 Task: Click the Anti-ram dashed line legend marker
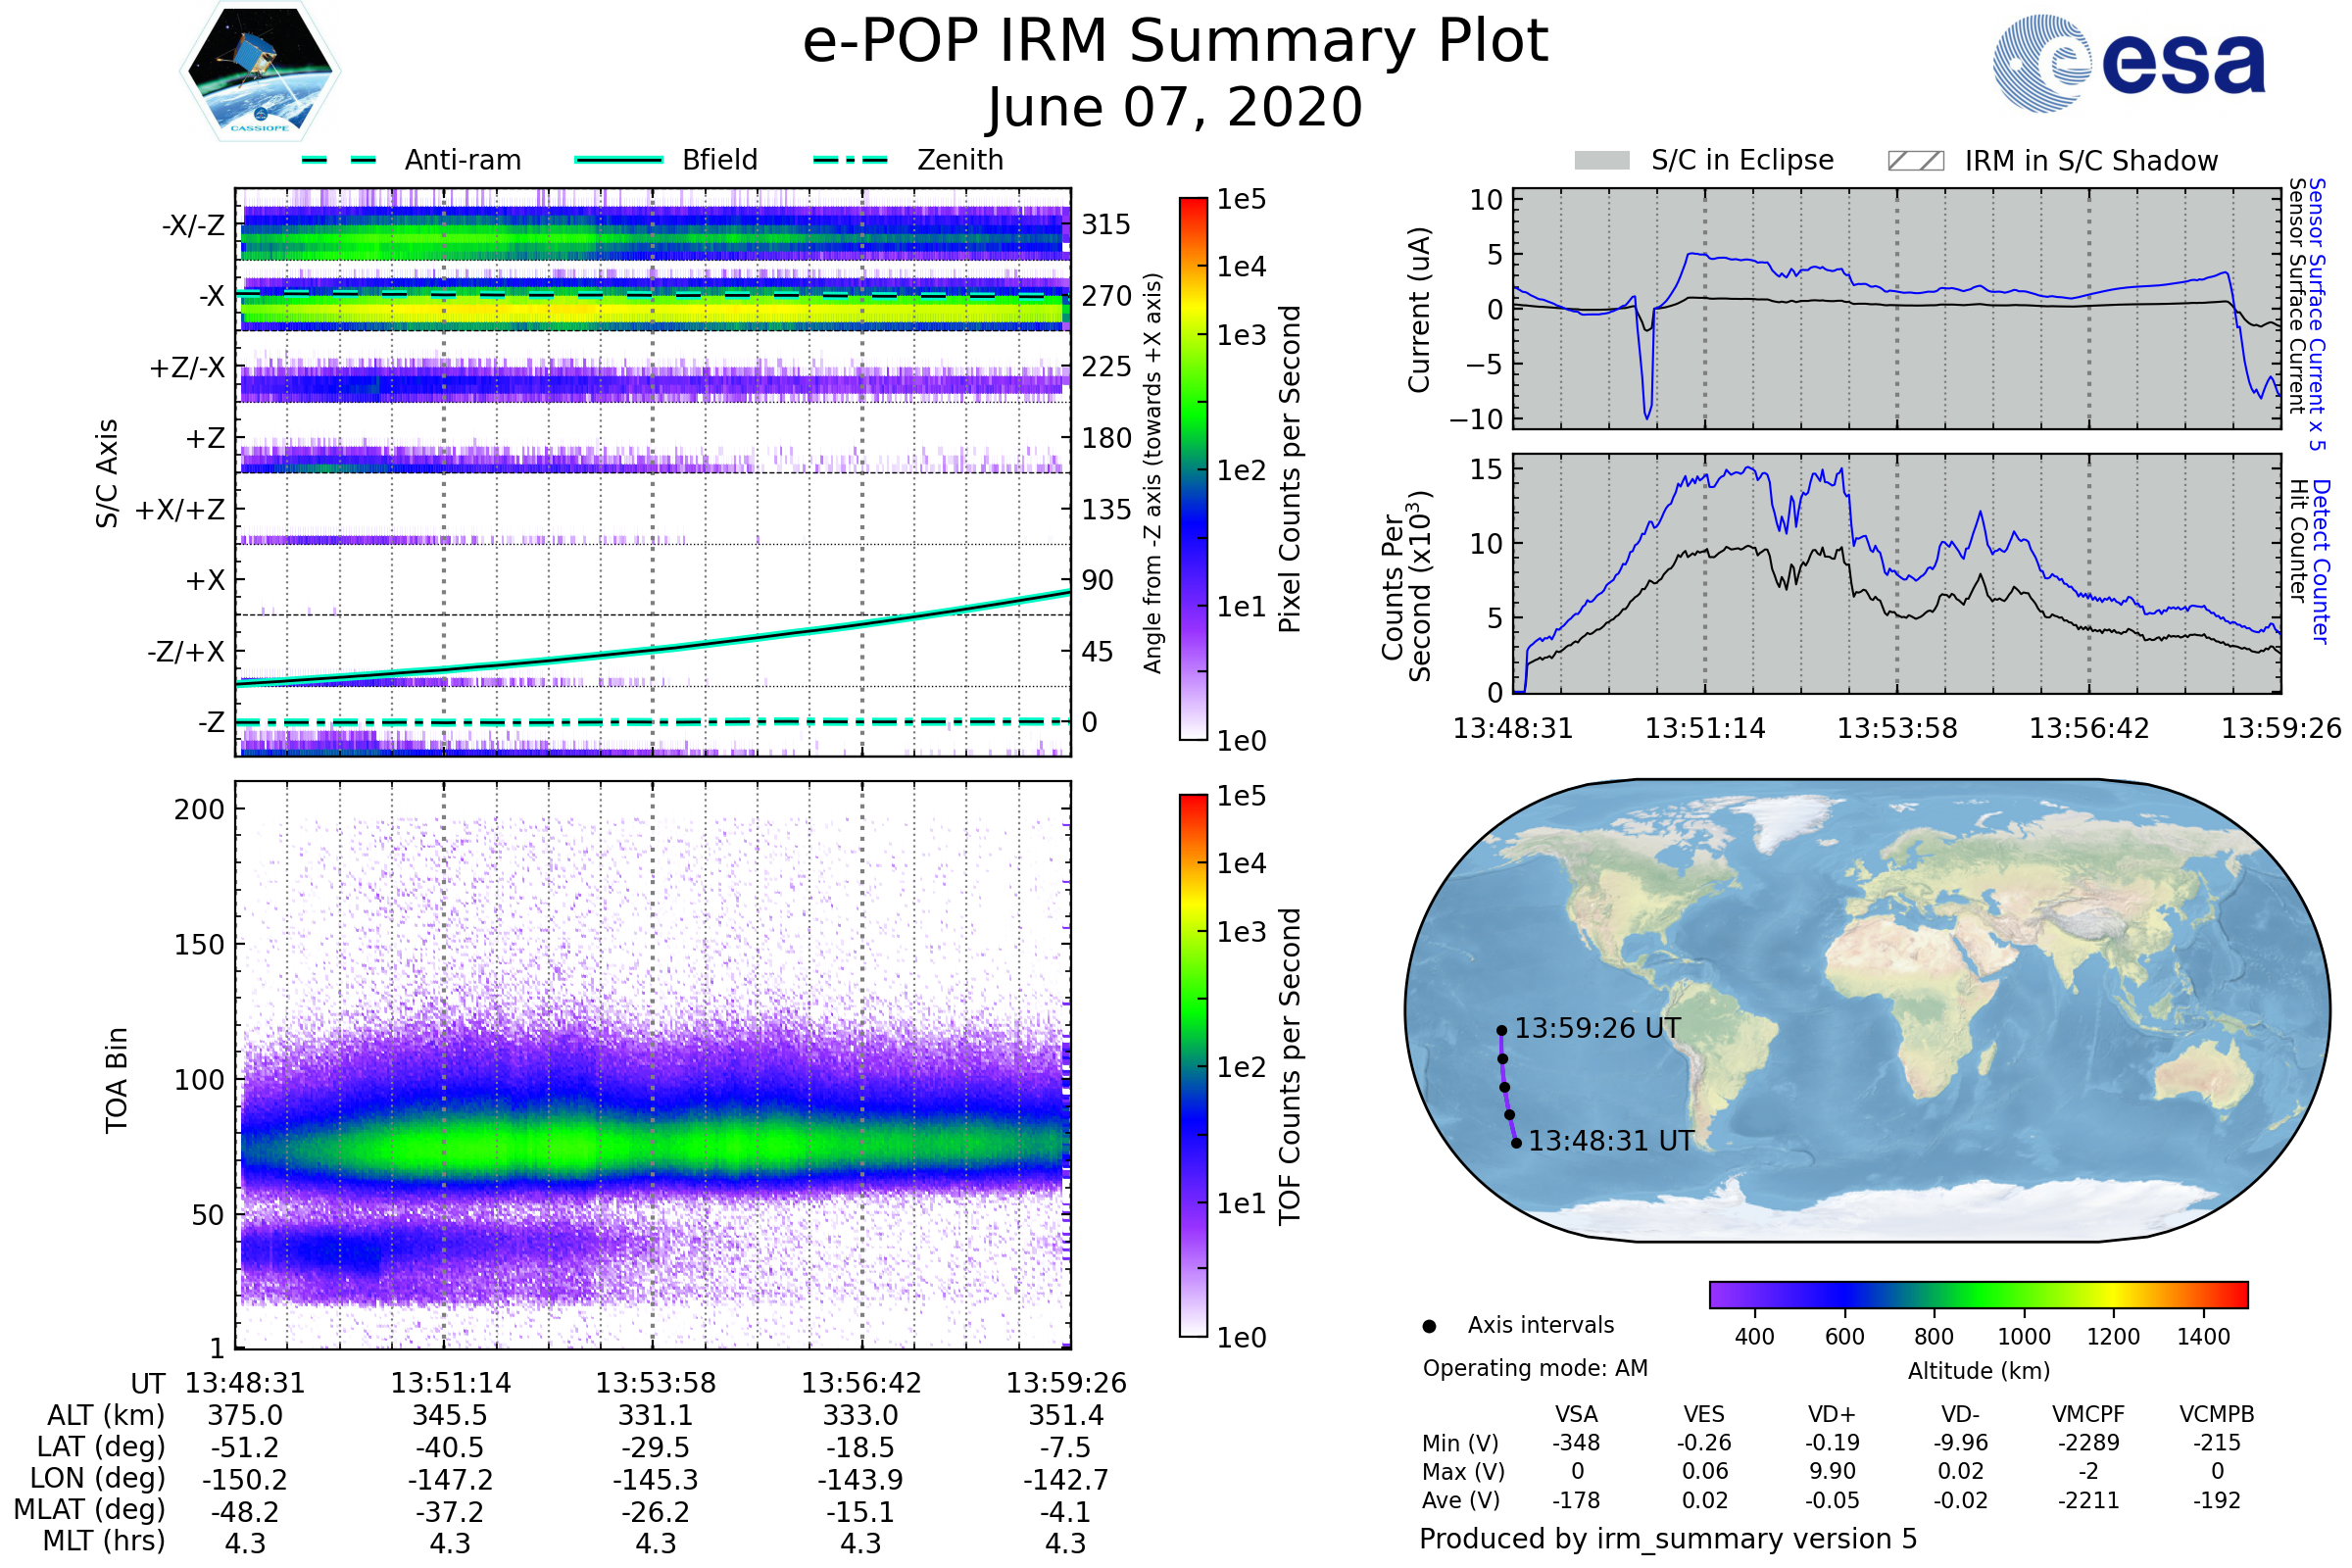339,160
